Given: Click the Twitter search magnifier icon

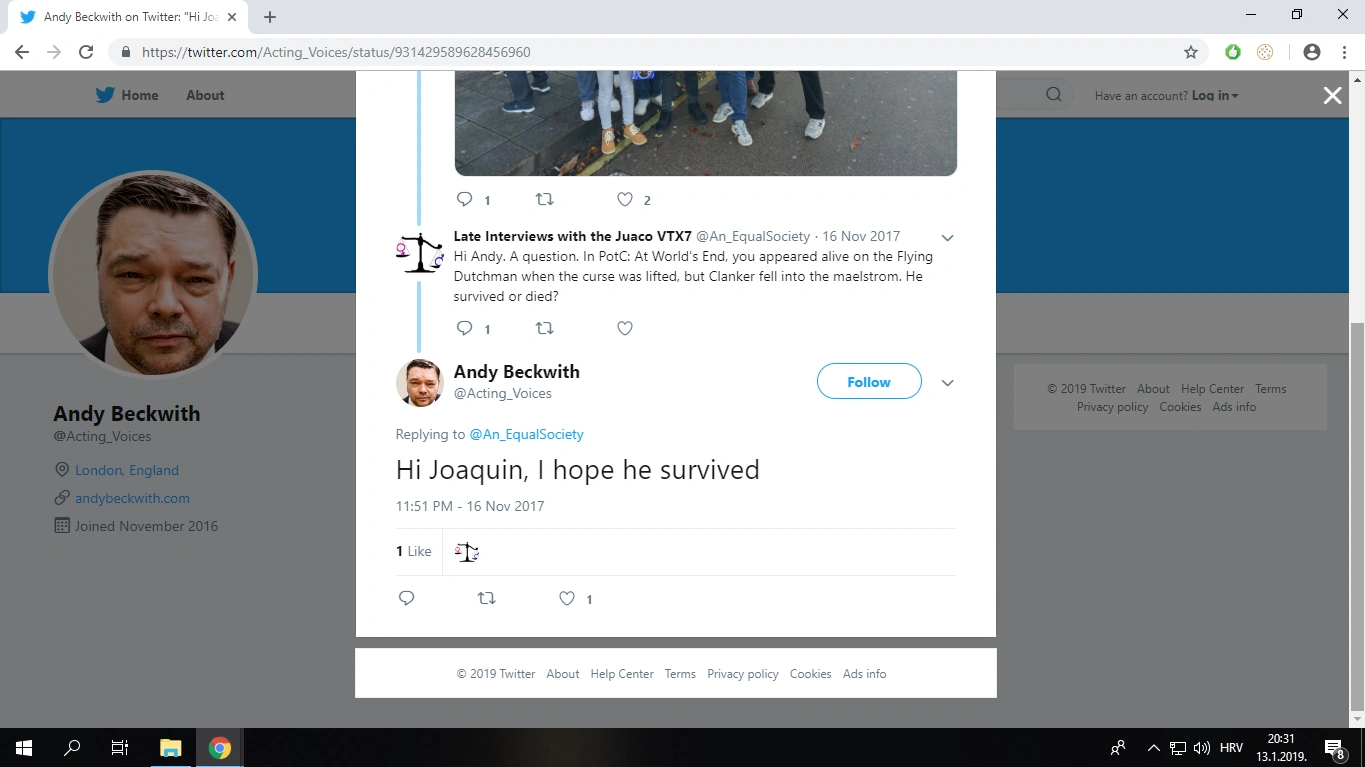Looking at the screenshot, I should click(1053, 95).
